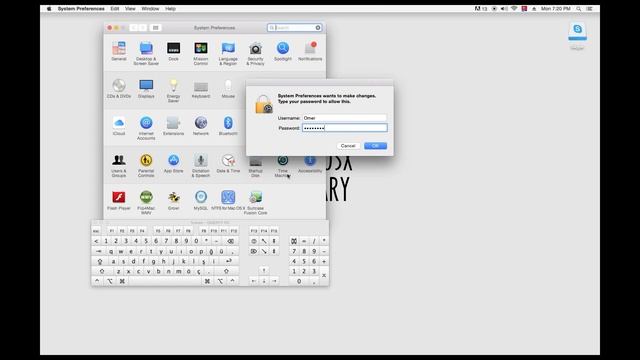Open Flip4Mac WMV preferences
The height and width of the screenshot is (360, 640).
point(146,202)
